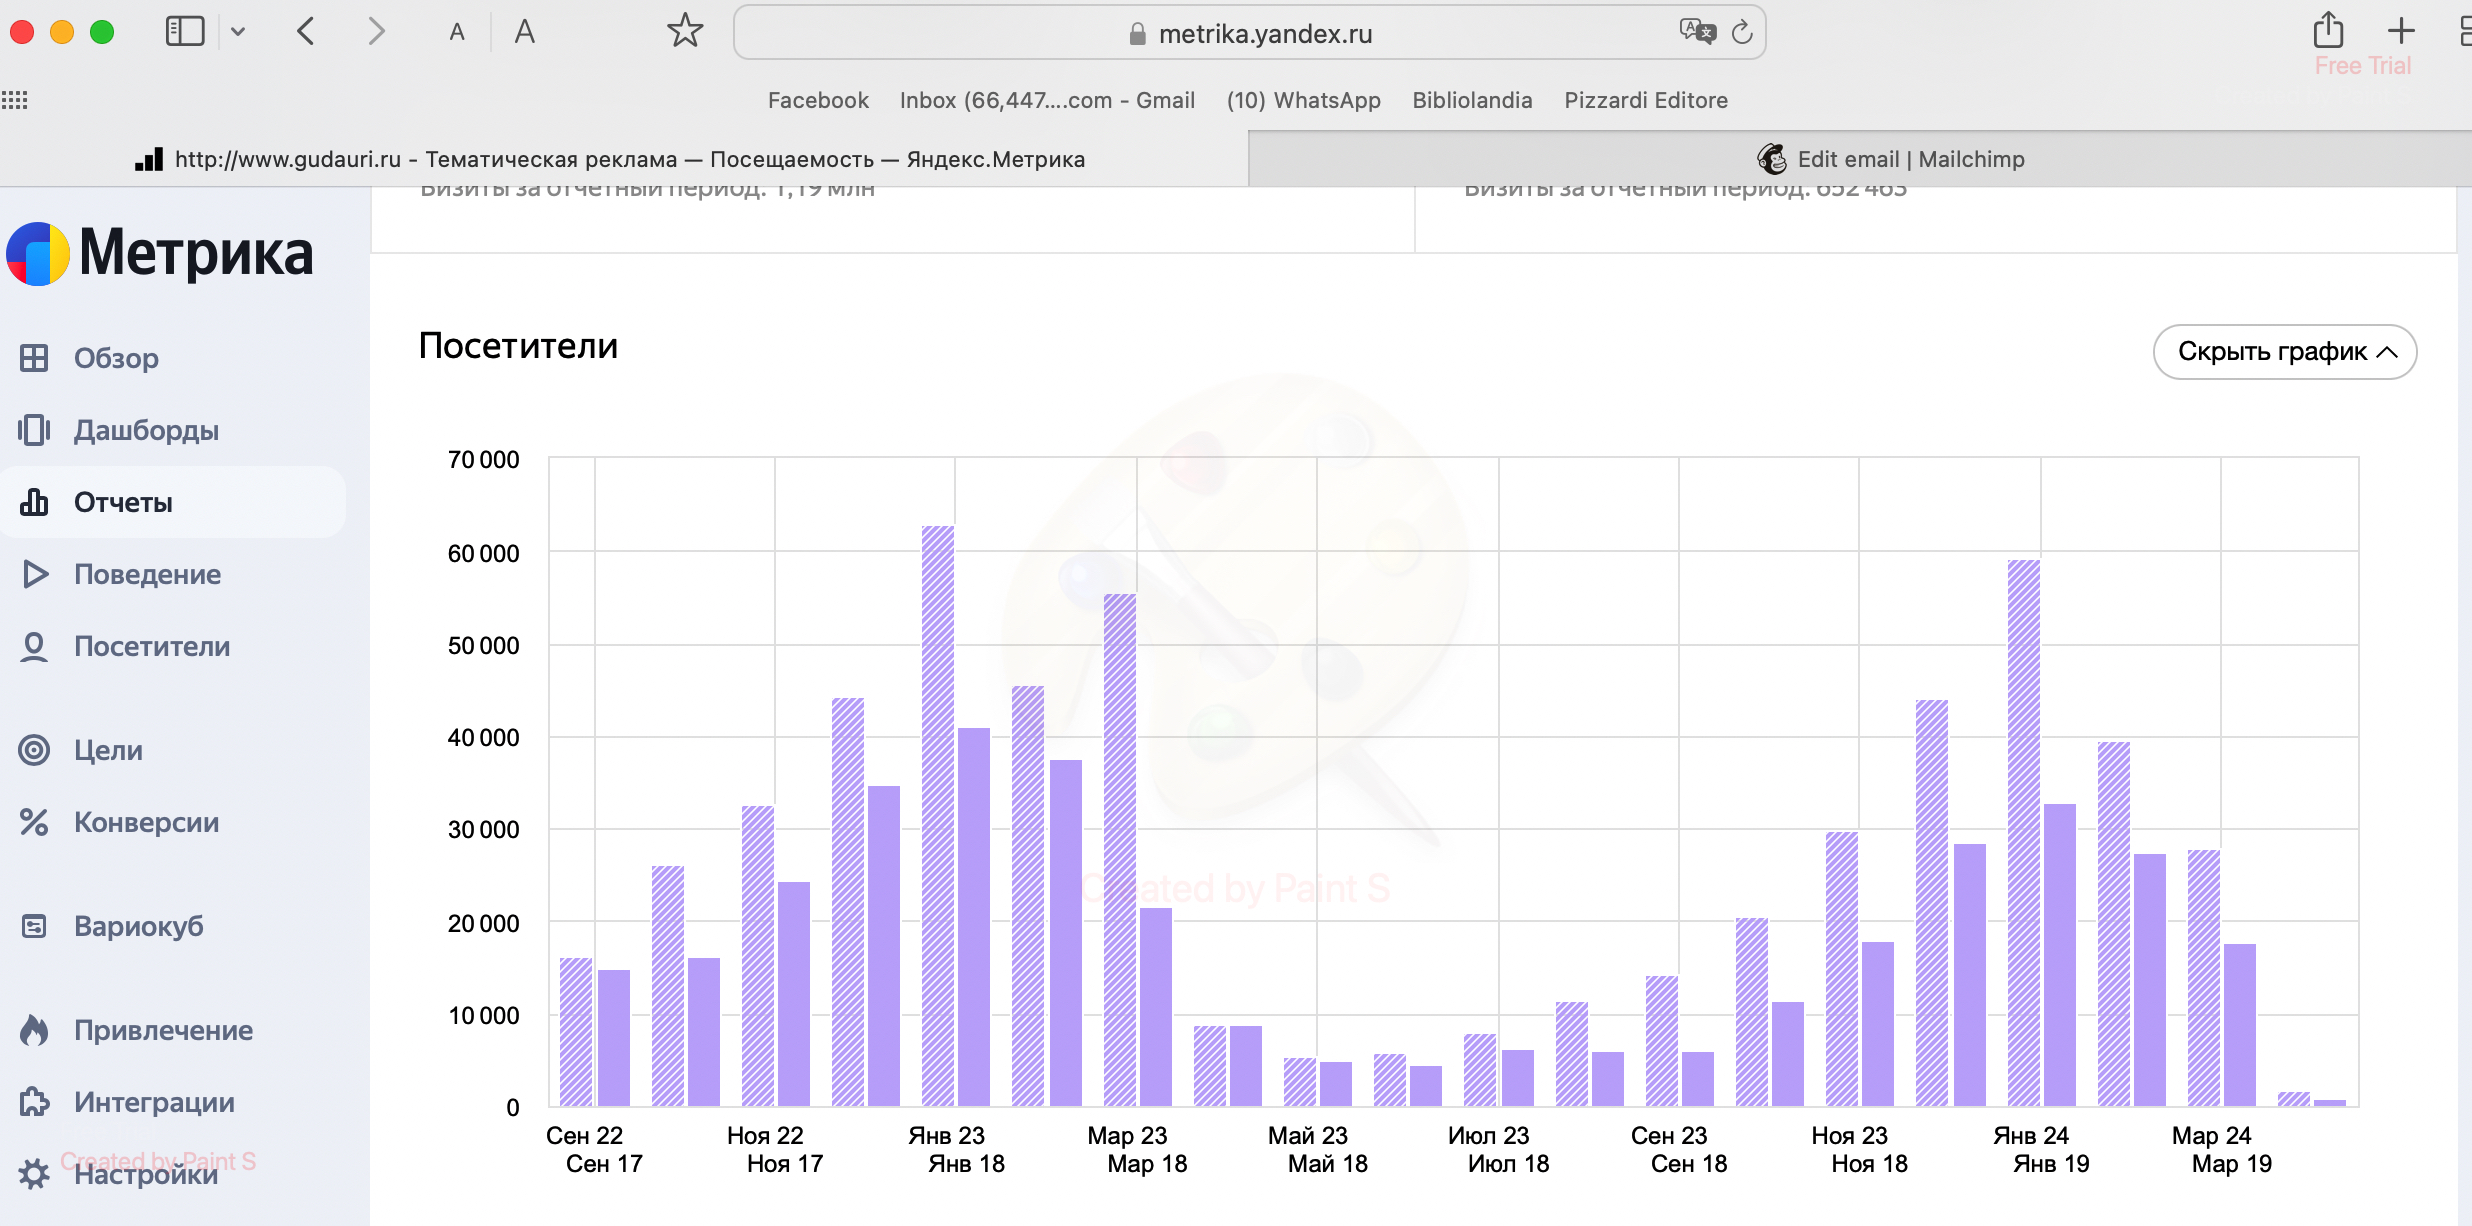Screen dimensions: 2472x1226
Task: Collapse chart with Скрыть график button
Action: pos(2284,352)
